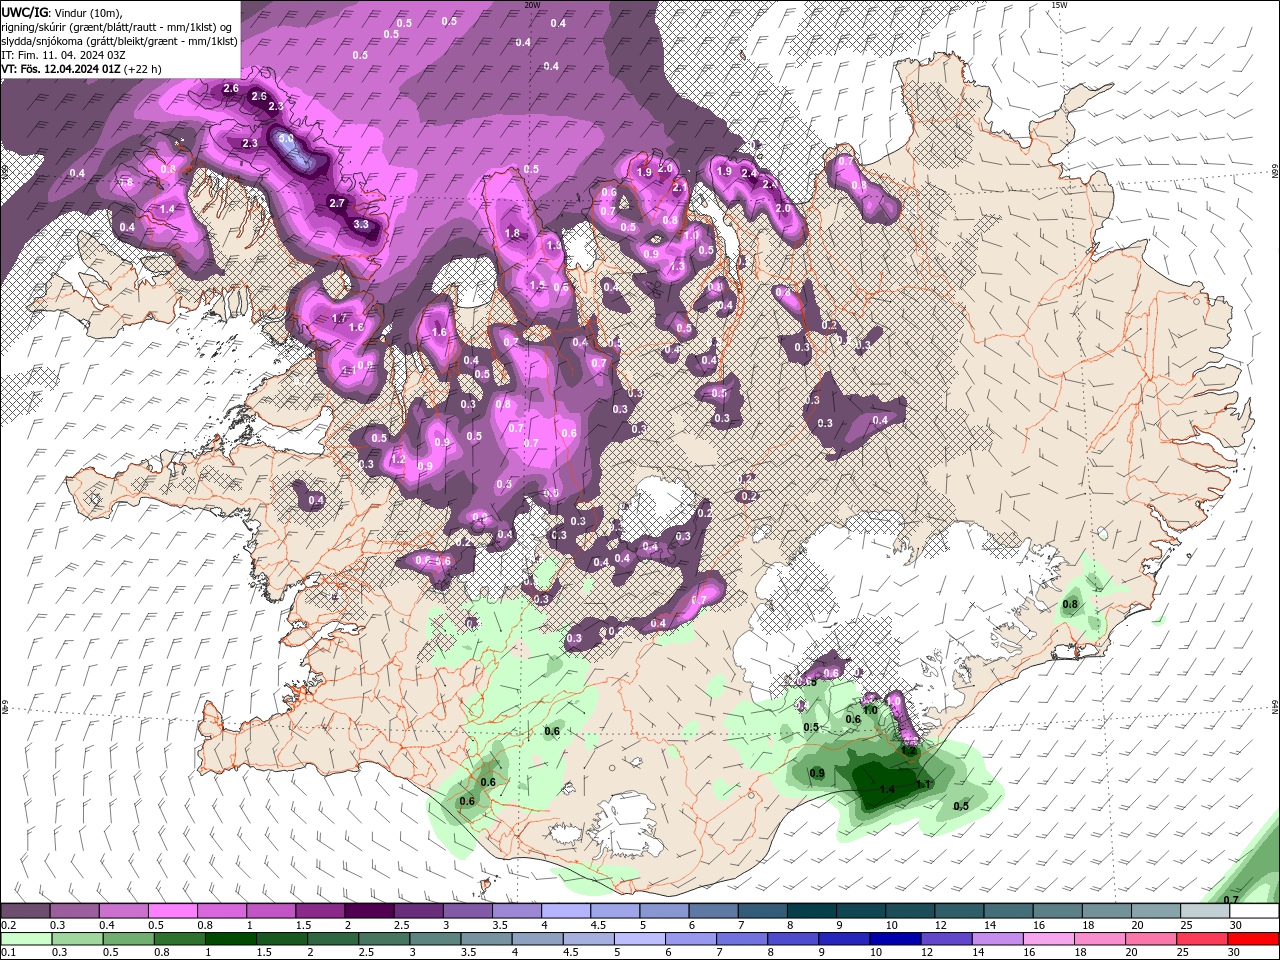
Task: Click the white 30 mm snow swatch
Action: click(1254, 911)
